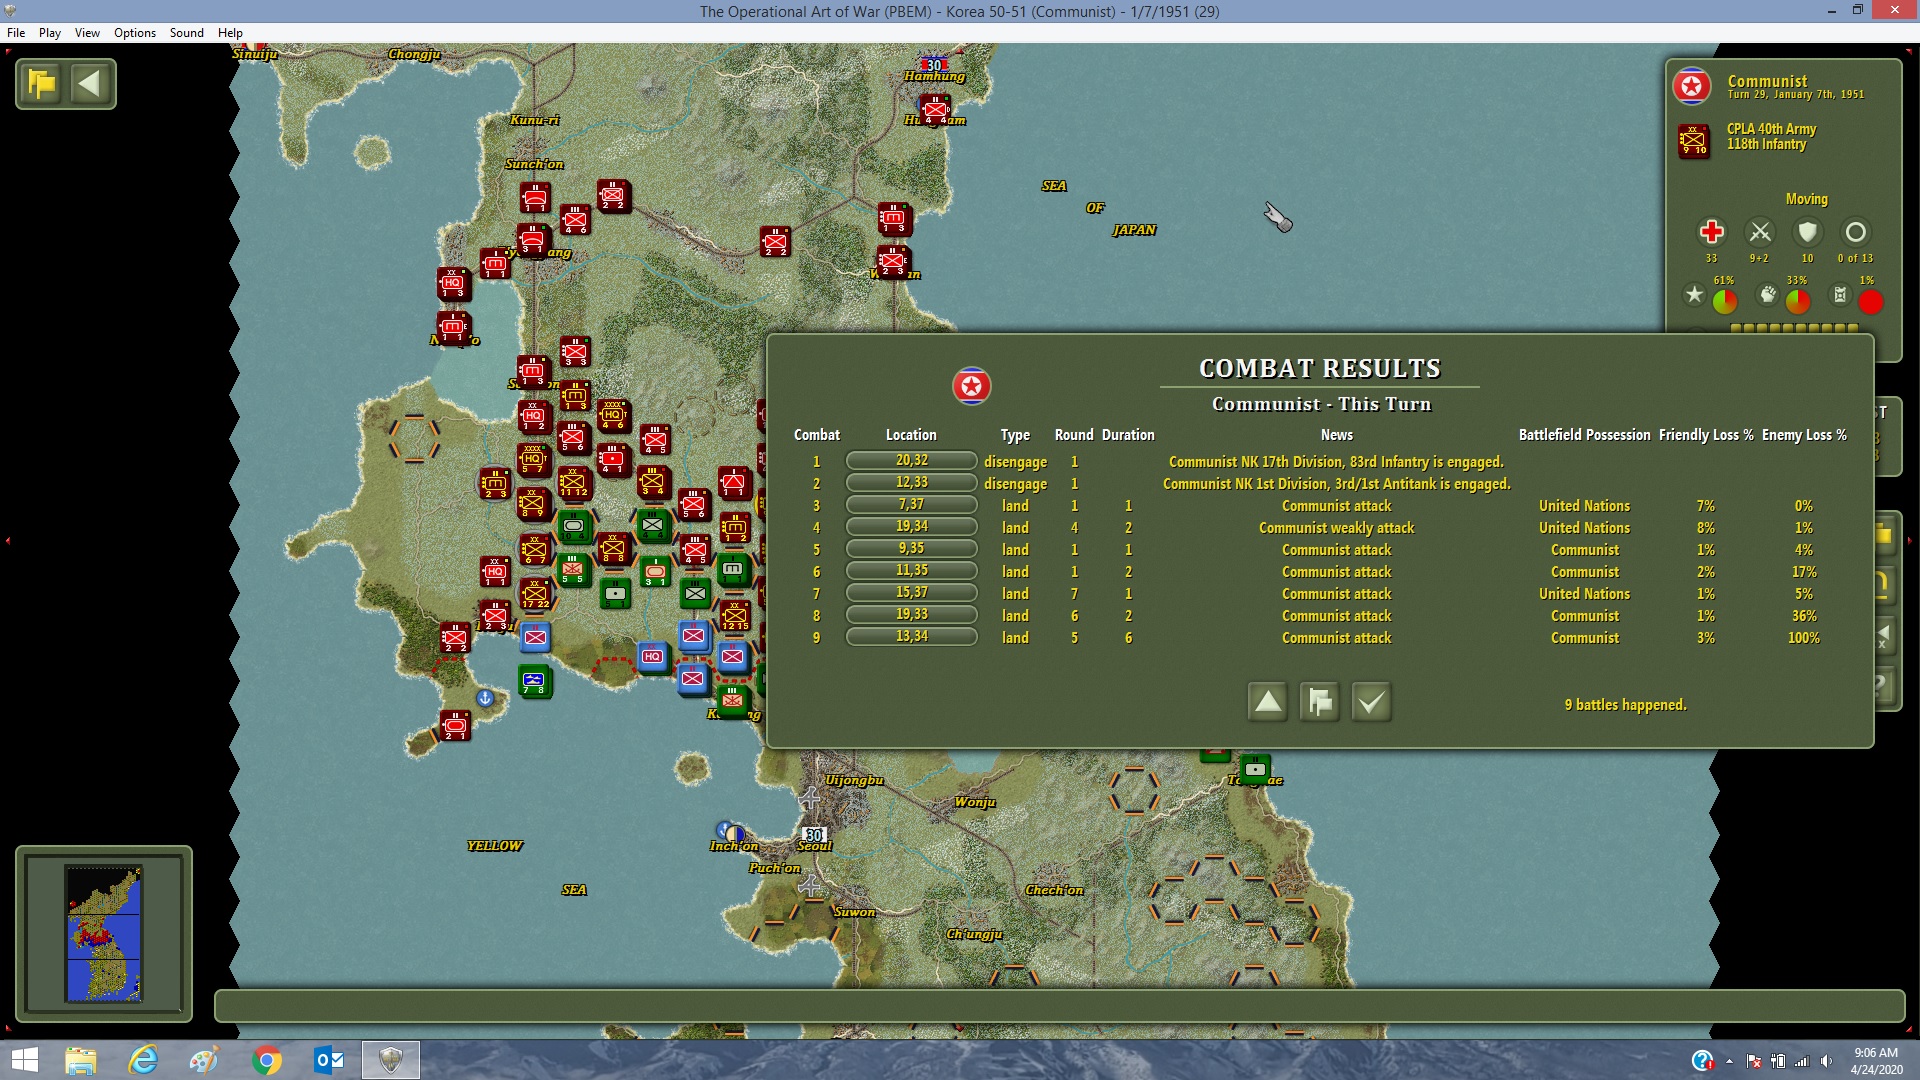
Task: Click the yellow flag button above the map
Action: click(42, 84)
